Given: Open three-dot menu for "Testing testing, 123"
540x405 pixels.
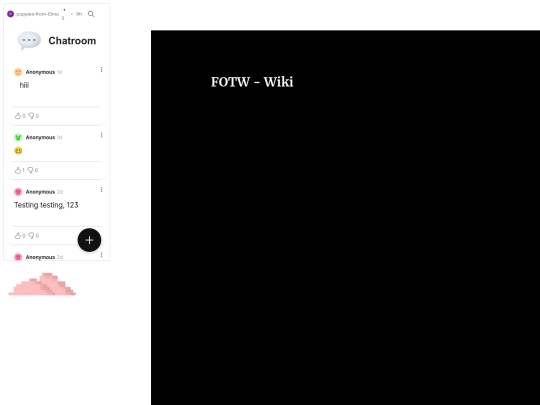Looking at the screenshot, I should pos(101,189).
